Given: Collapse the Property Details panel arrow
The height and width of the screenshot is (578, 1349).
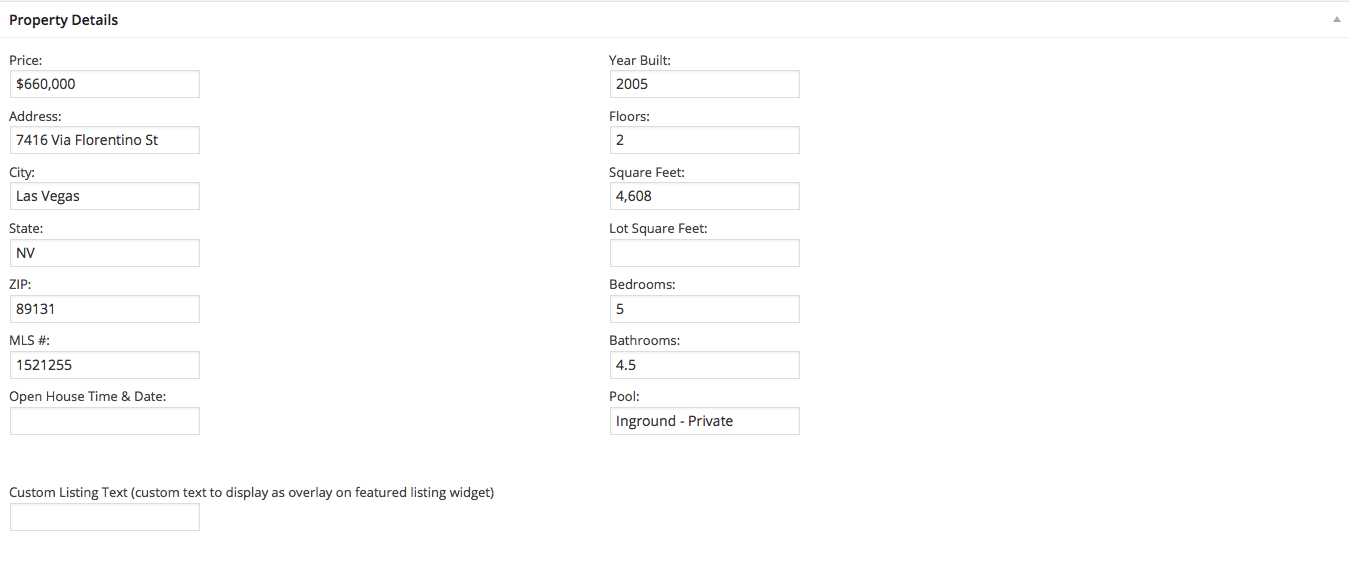Looking at the screenshot, I should [1336, 19].
